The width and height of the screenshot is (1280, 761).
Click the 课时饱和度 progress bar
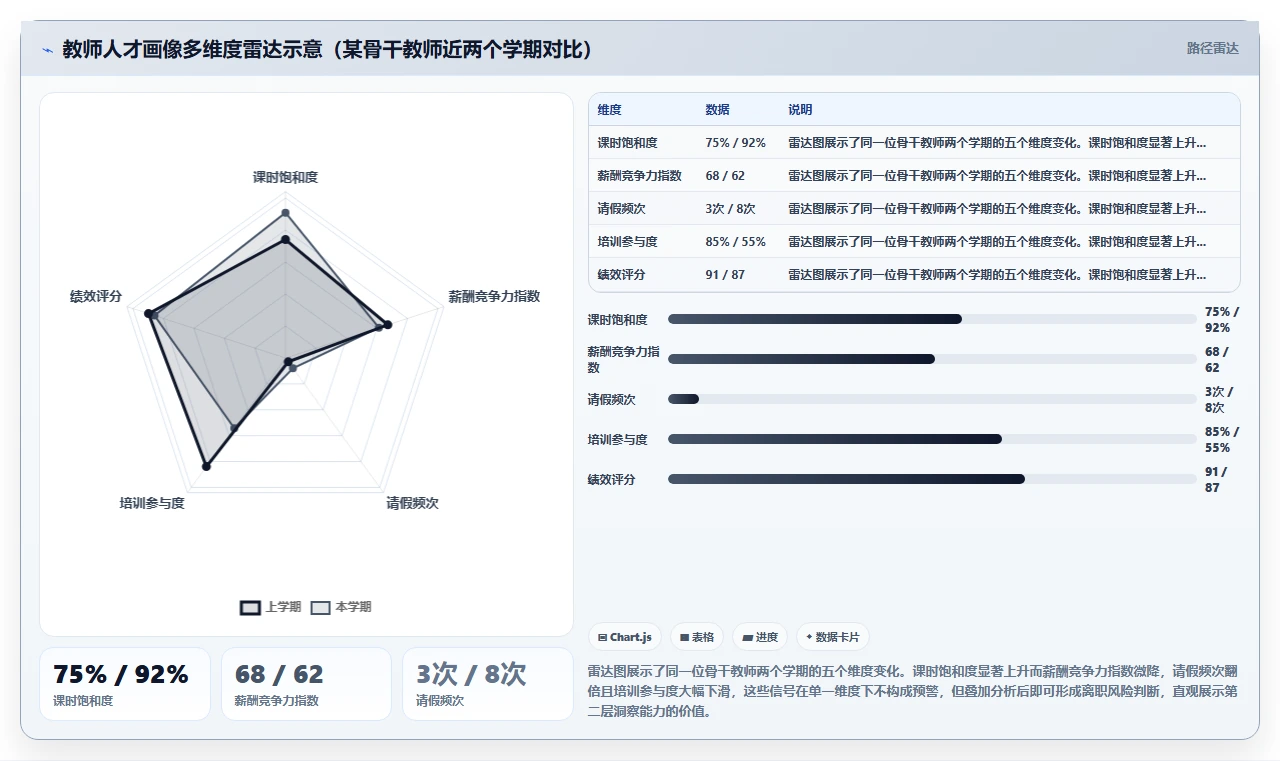coord(932,319)
